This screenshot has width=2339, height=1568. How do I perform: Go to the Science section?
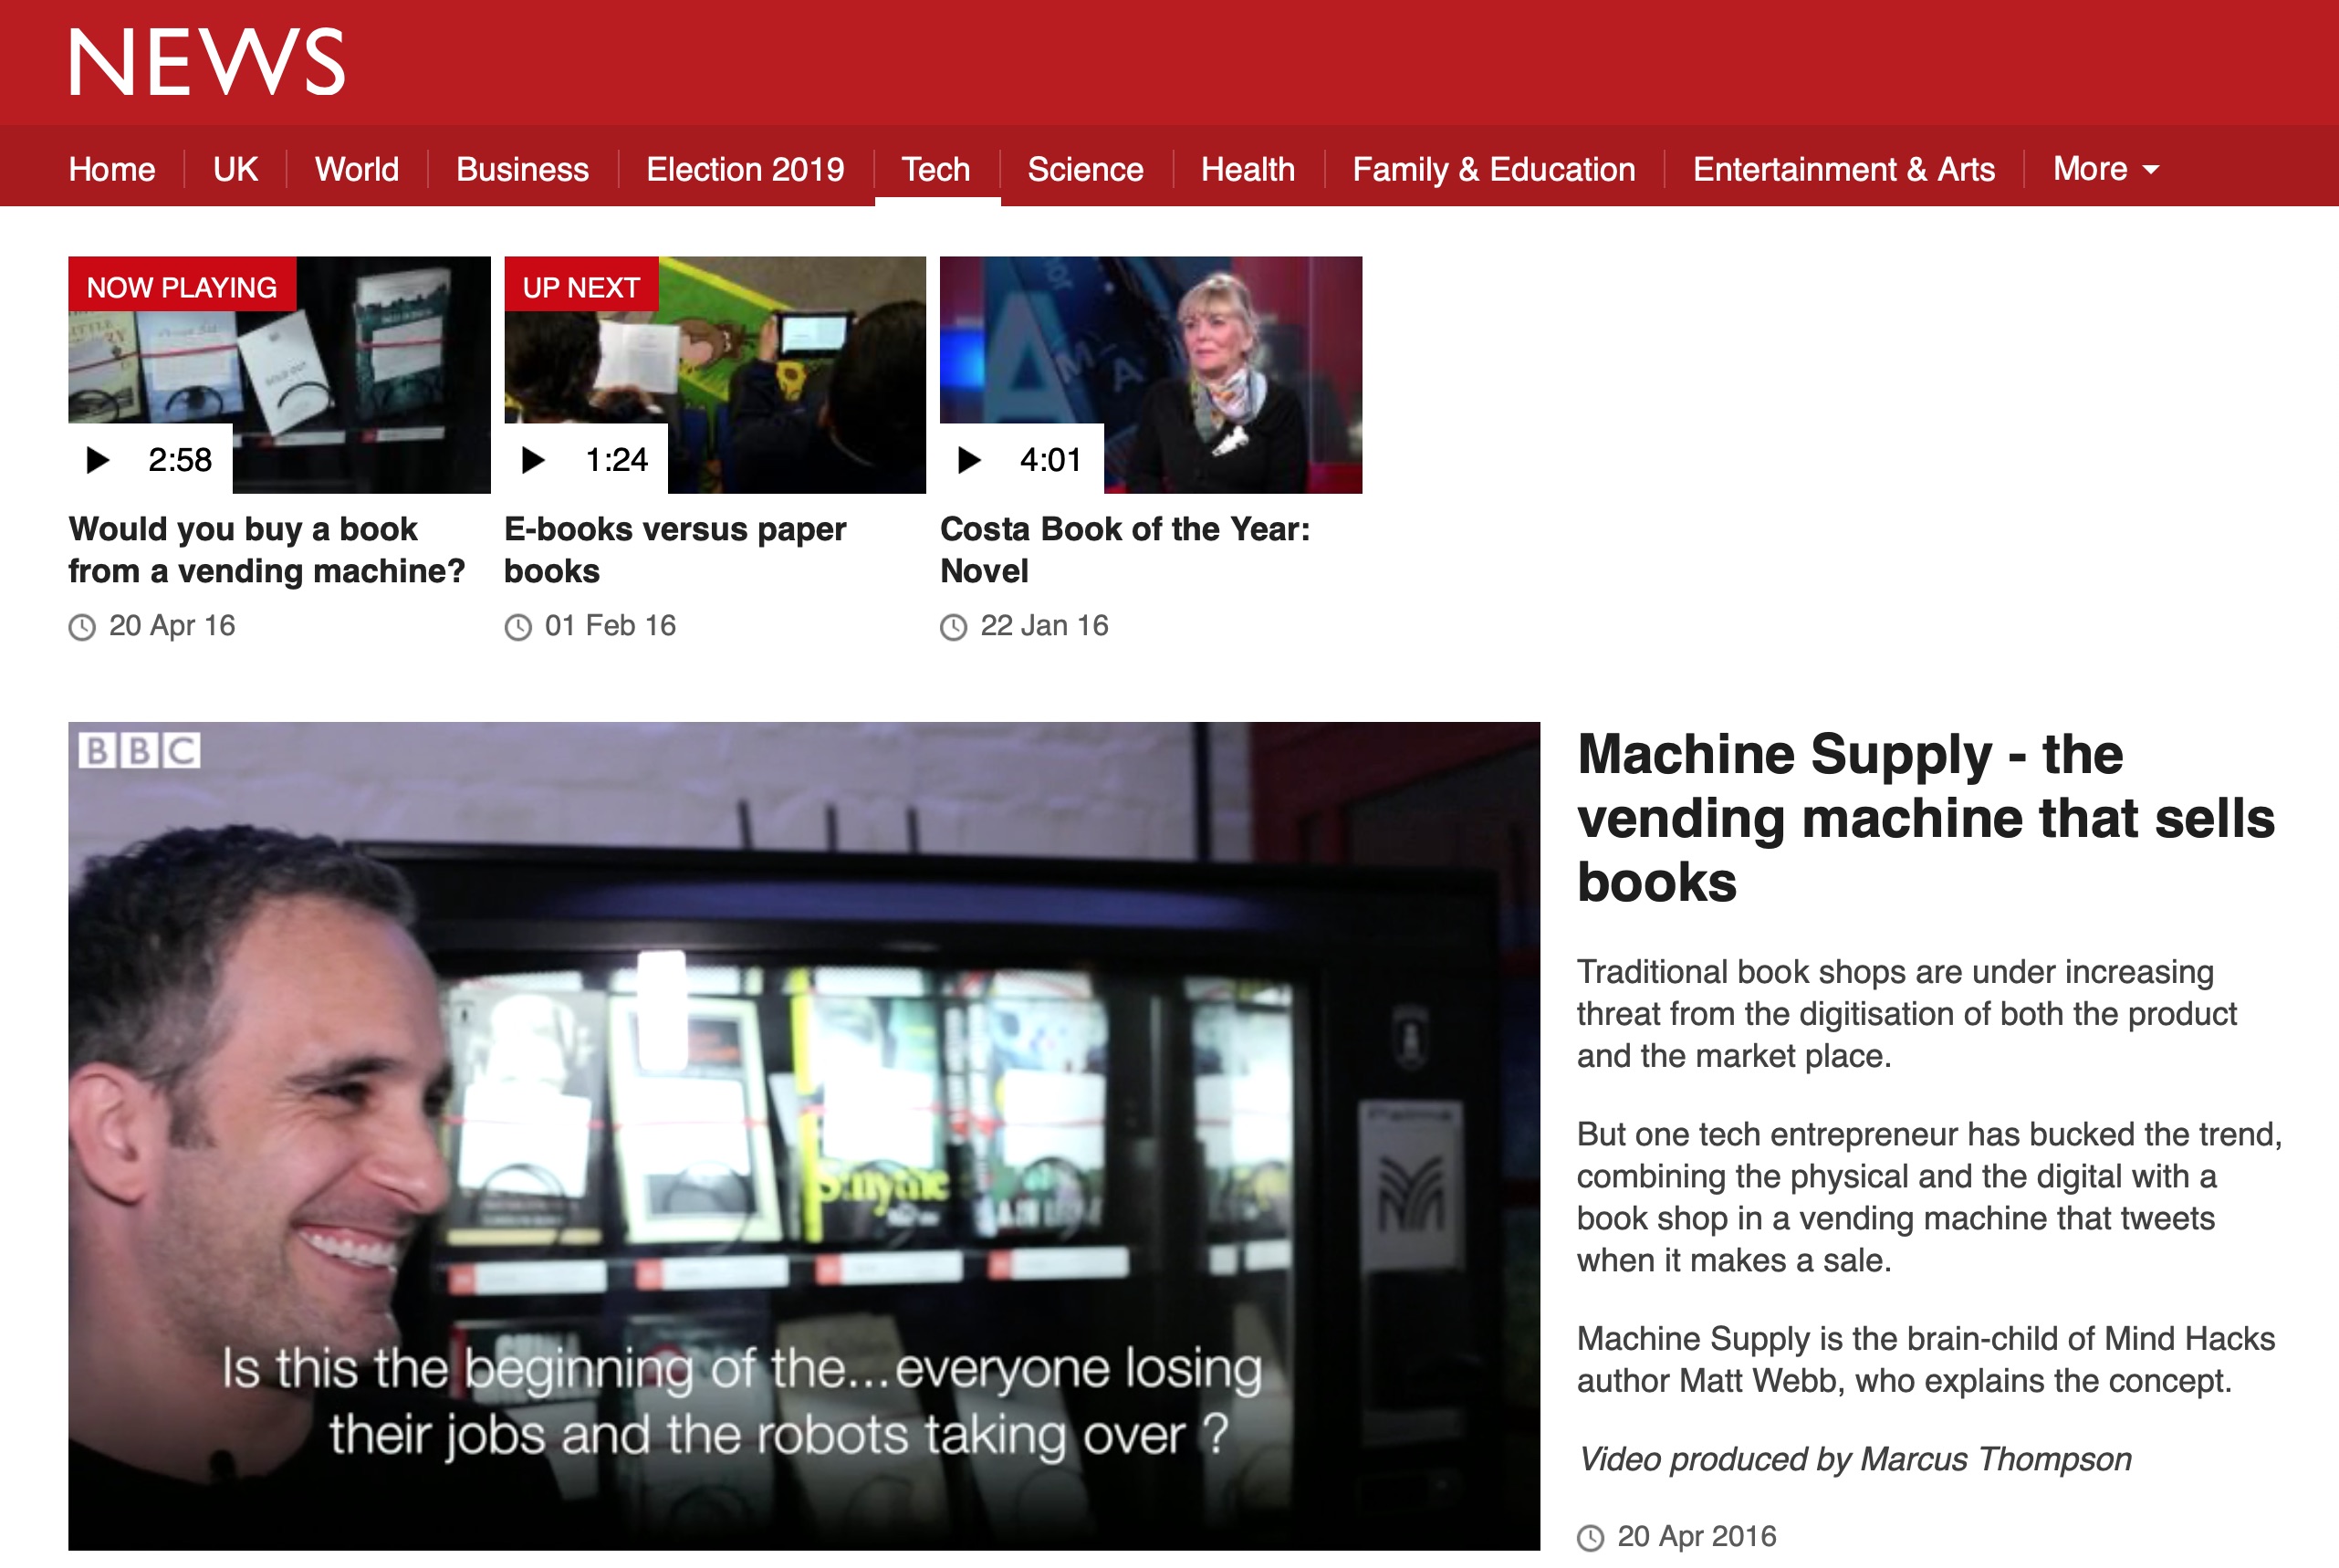click(1085, 169)
